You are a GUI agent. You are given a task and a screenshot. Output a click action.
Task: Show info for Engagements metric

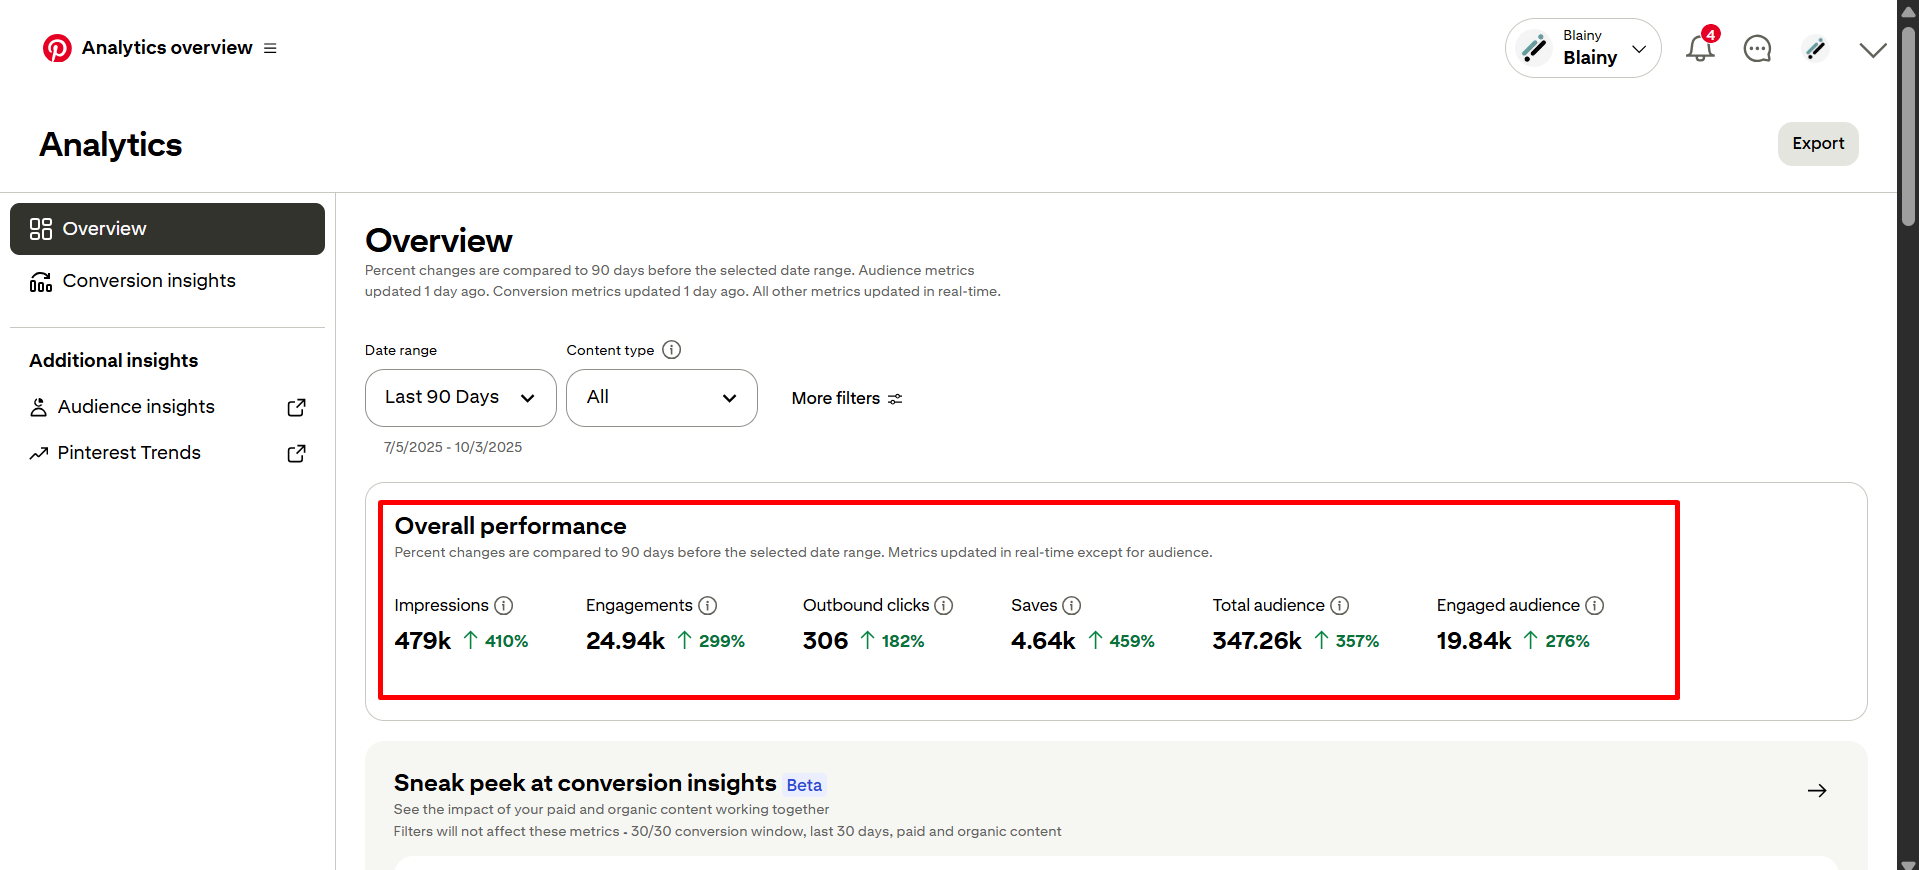(x=708, y=606)
